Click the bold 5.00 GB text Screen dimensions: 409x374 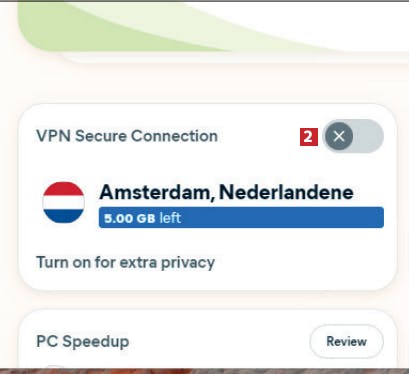coord(130,218)
